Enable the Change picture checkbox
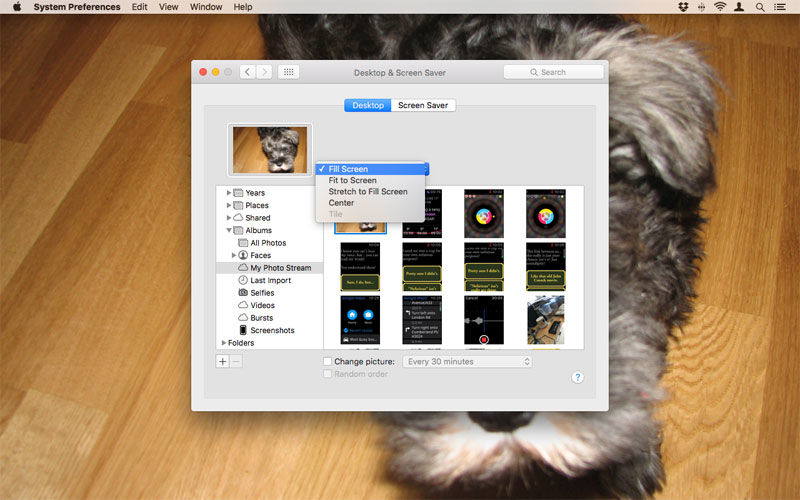This screenshot has height=500, width=800. 328,361
